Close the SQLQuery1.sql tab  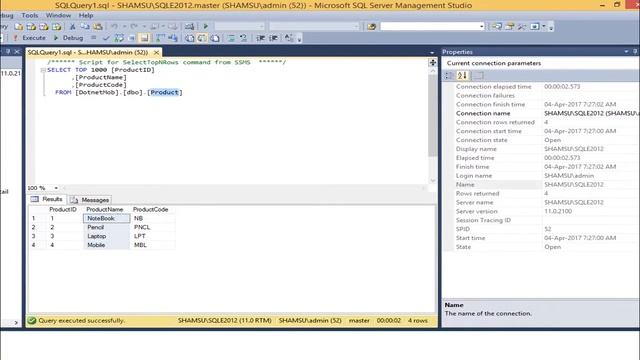pyautogui.click(x=156, y=53)
